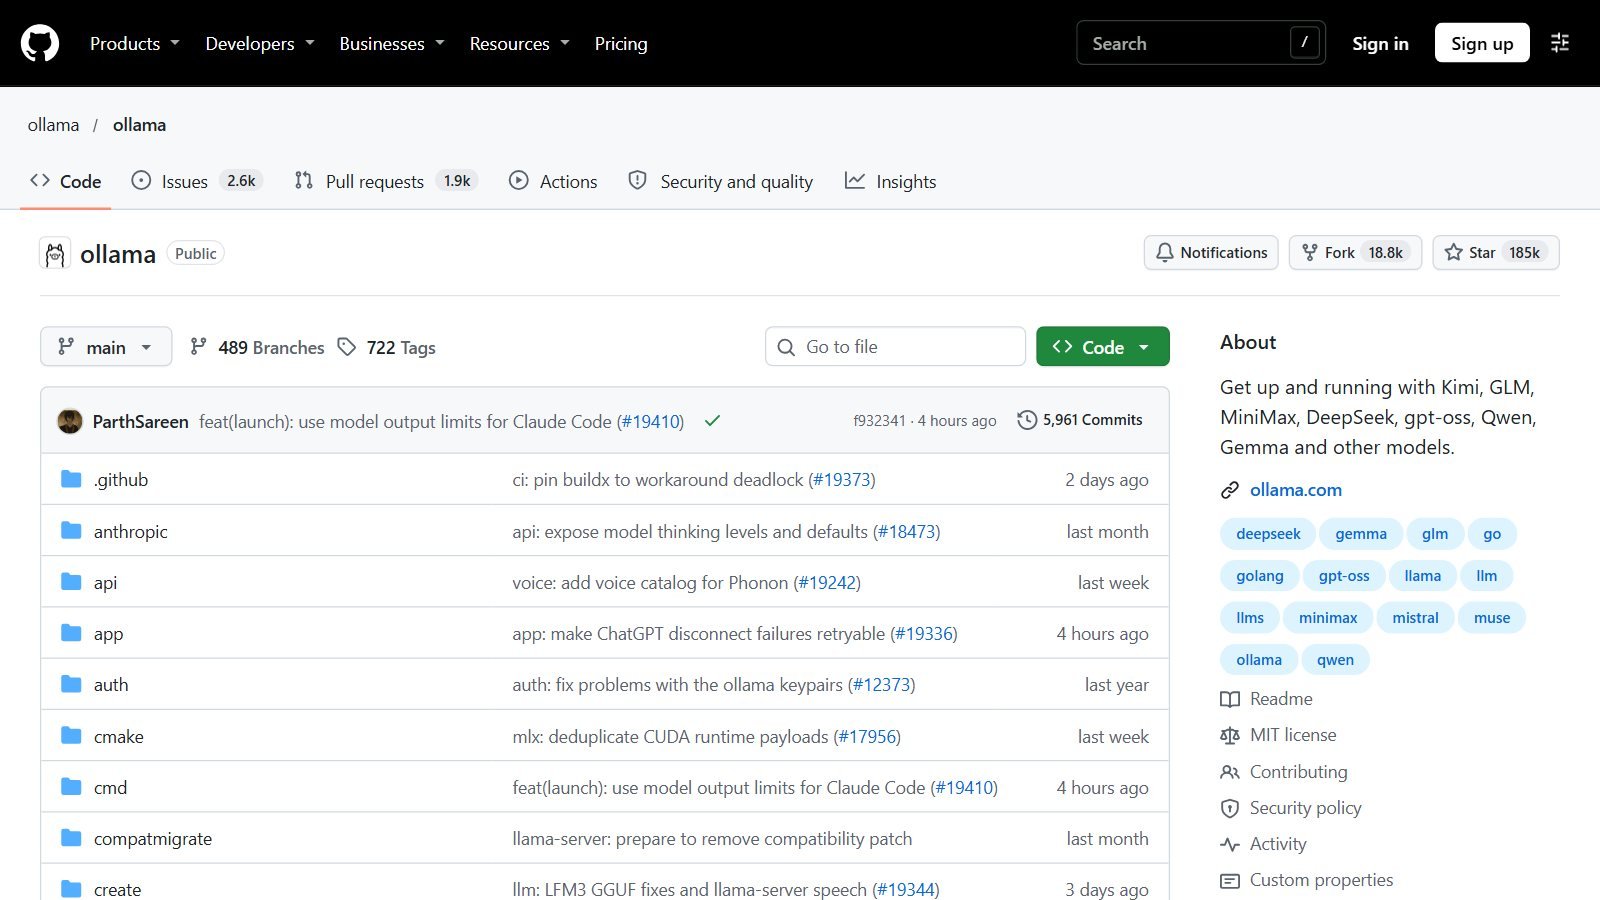Click the Sign in link

pos(1380,43)
